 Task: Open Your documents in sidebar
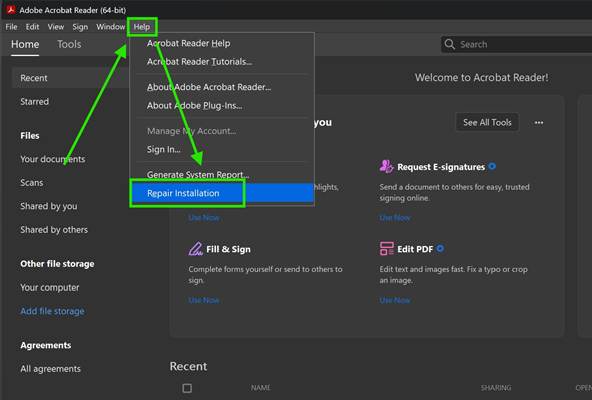click(52, 159)
